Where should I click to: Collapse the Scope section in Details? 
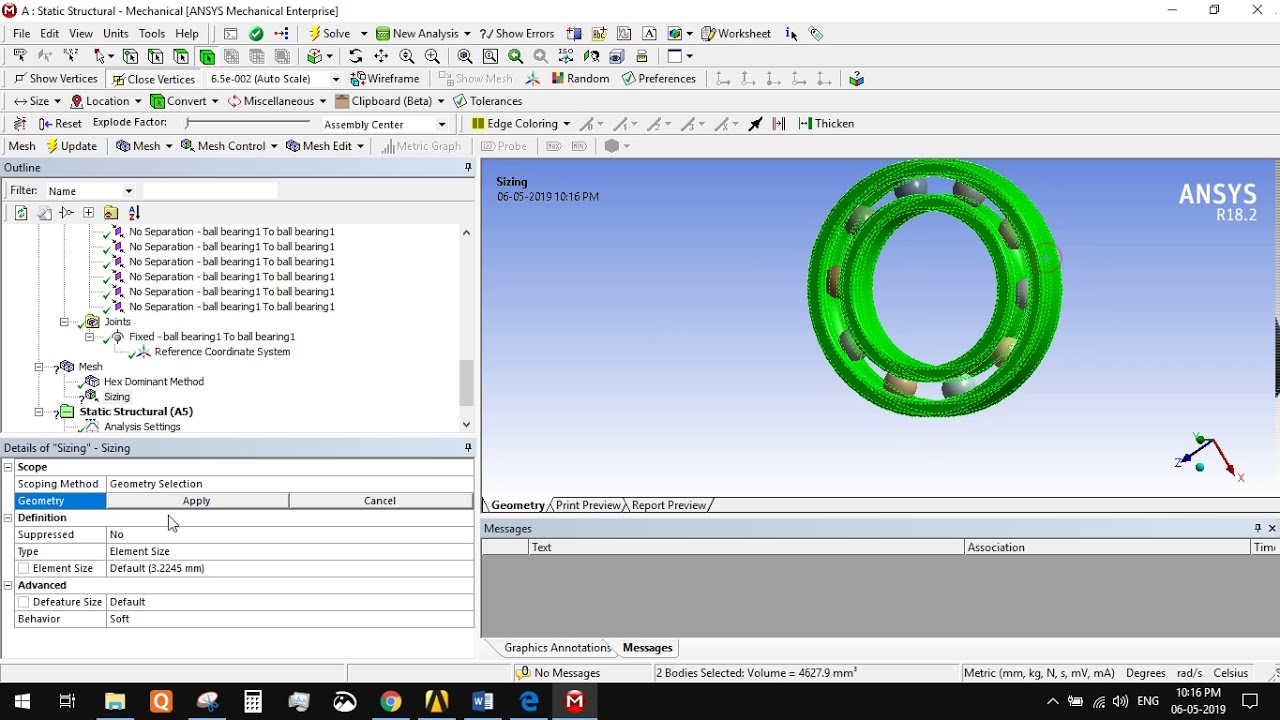[x=8, y=467]
